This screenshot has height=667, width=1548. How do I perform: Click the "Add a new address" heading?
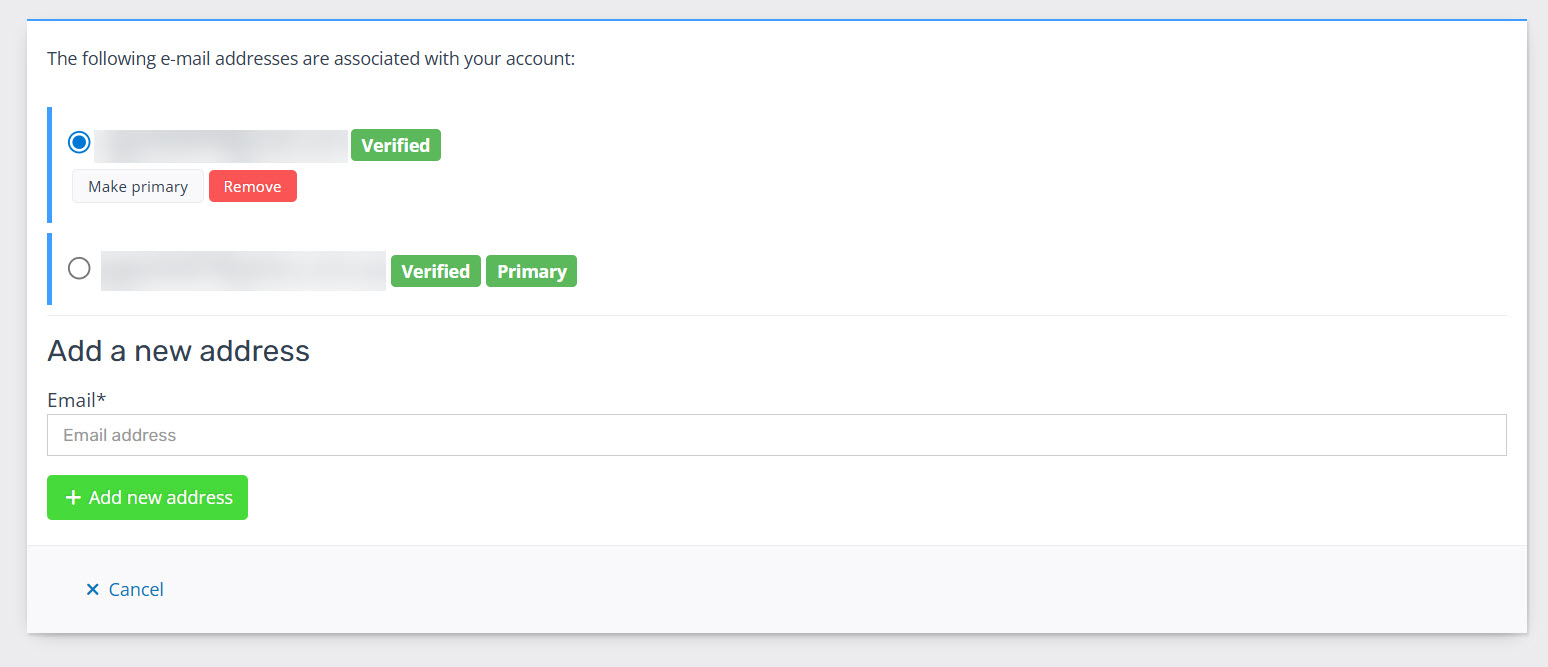pos(178,351)
